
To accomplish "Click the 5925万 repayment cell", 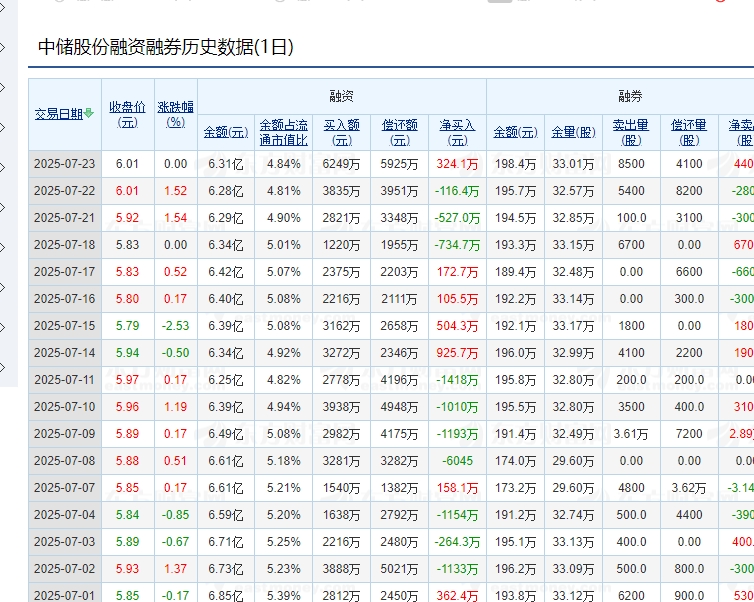I will click(x=399, y=164).
